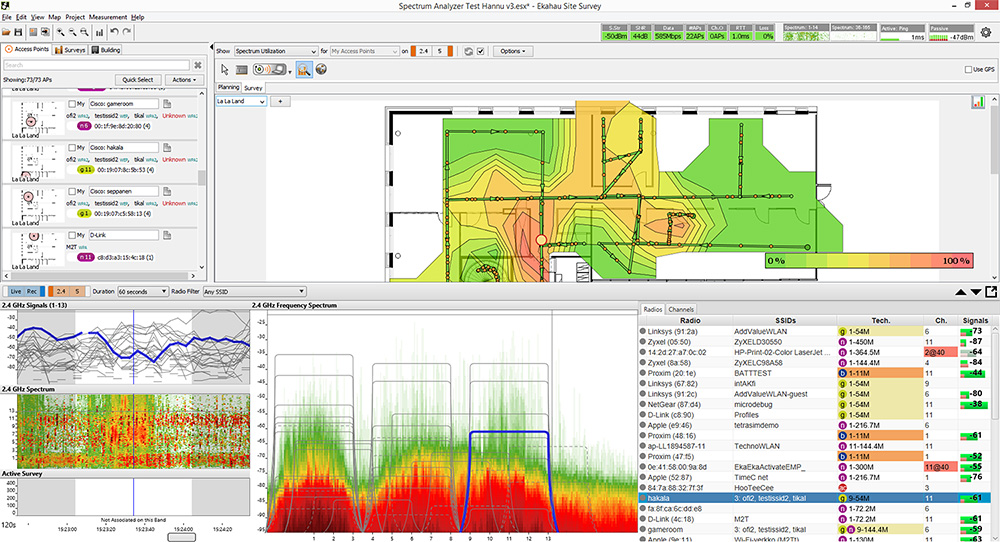Select the Linksys (91:2a) radio row
Image resolution: width=1000 pixels, height=542 pixels.
[x=814, y=332]
